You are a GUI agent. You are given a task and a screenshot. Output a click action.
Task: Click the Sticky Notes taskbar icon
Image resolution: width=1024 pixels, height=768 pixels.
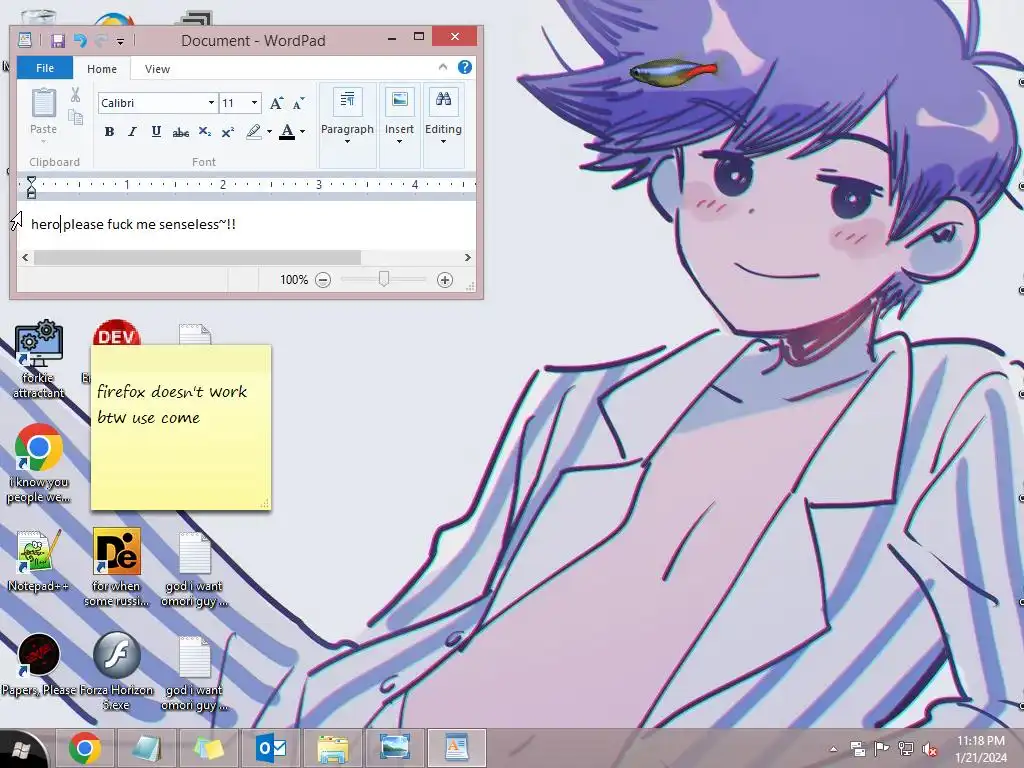click(209, 748)
